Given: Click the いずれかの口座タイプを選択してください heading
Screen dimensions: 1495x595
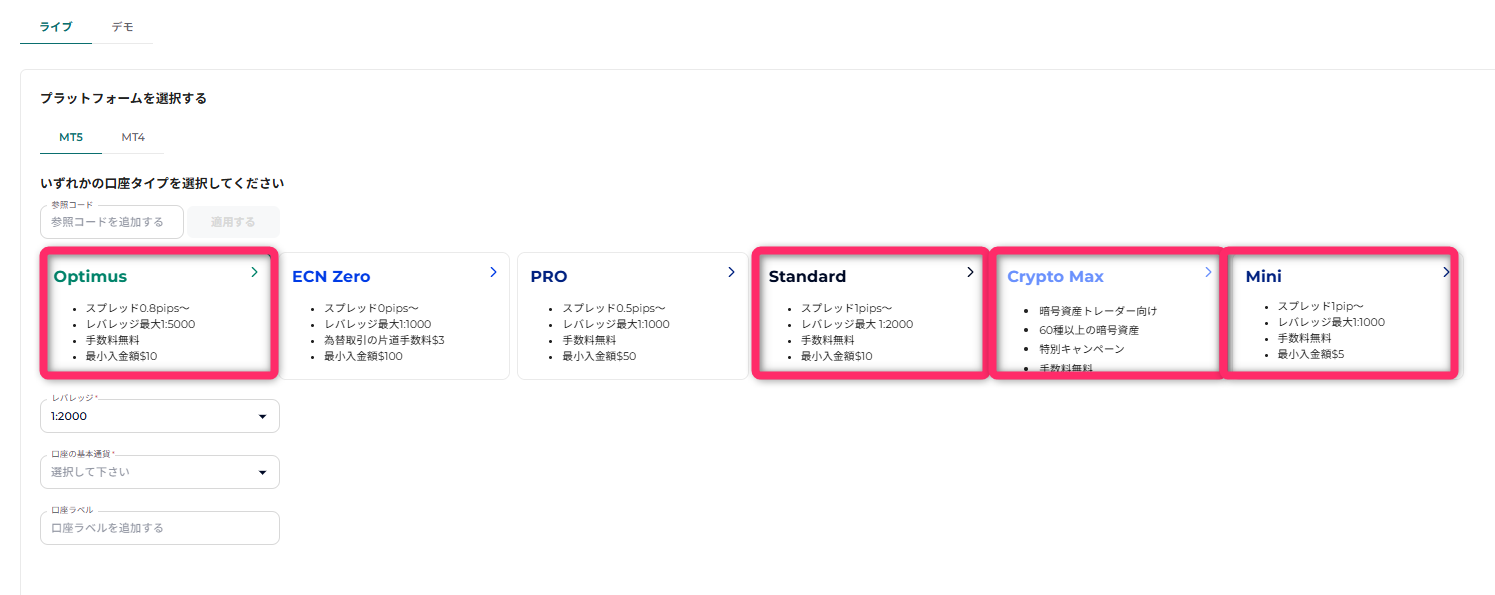Looking at the screenshot, I should click(x=162, y=183).
